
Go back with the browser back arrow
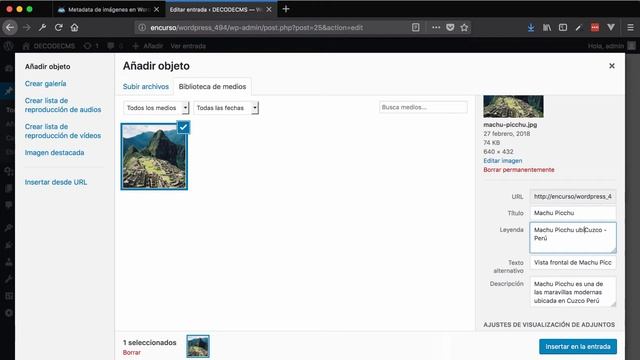pos(10,27)
